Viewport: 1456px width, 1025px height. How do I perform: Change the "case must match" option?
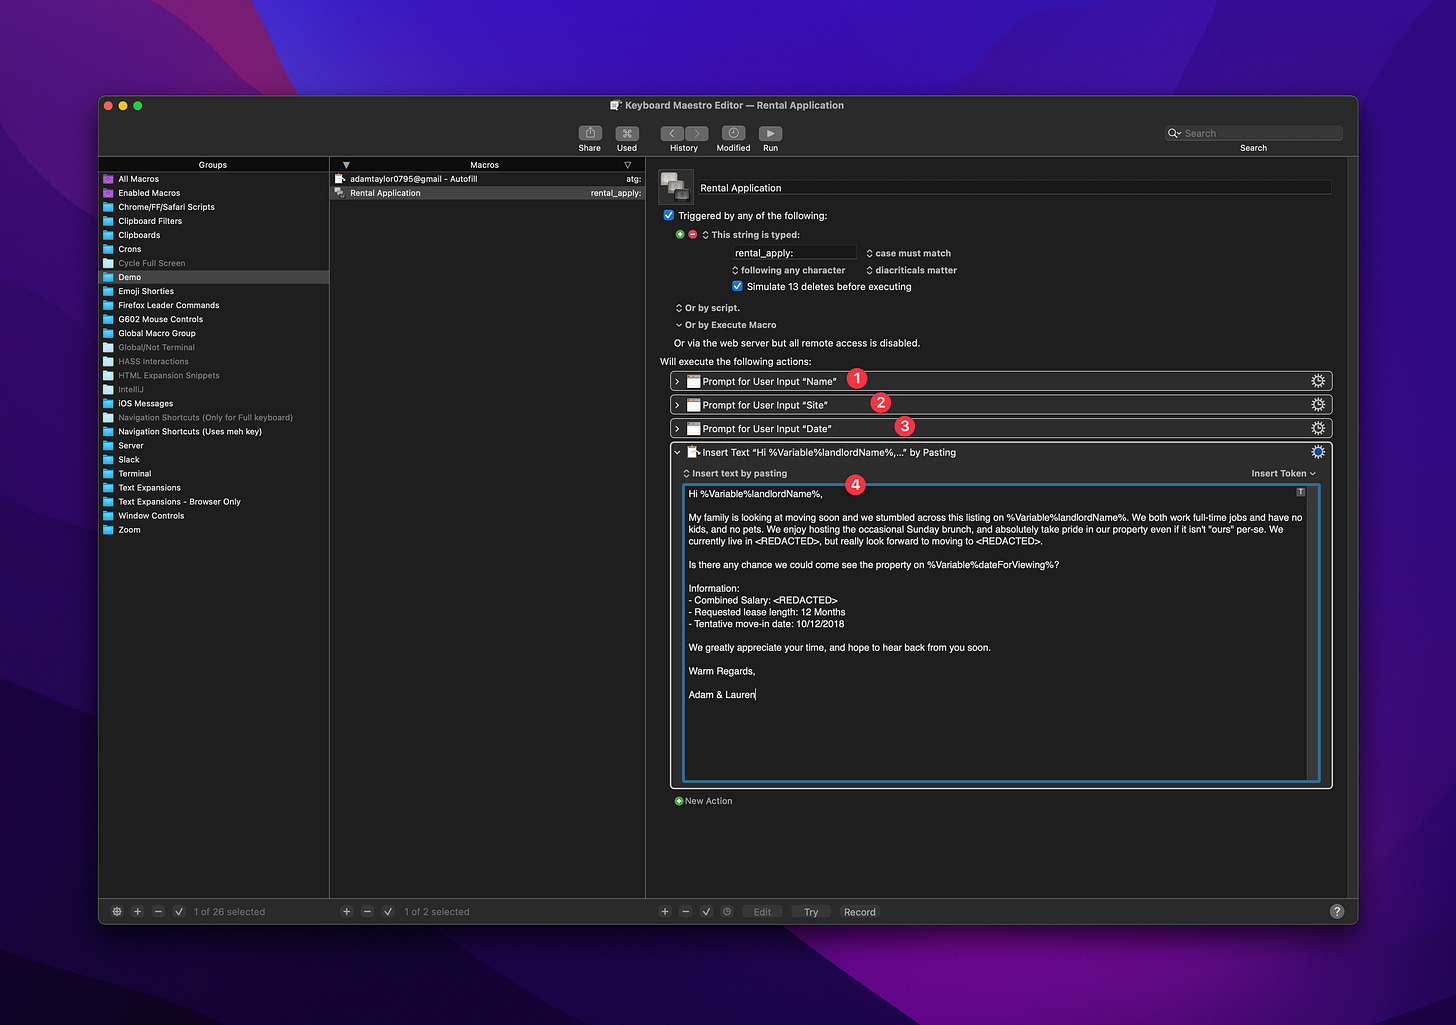pyautogui.click(x=909, y=253)
